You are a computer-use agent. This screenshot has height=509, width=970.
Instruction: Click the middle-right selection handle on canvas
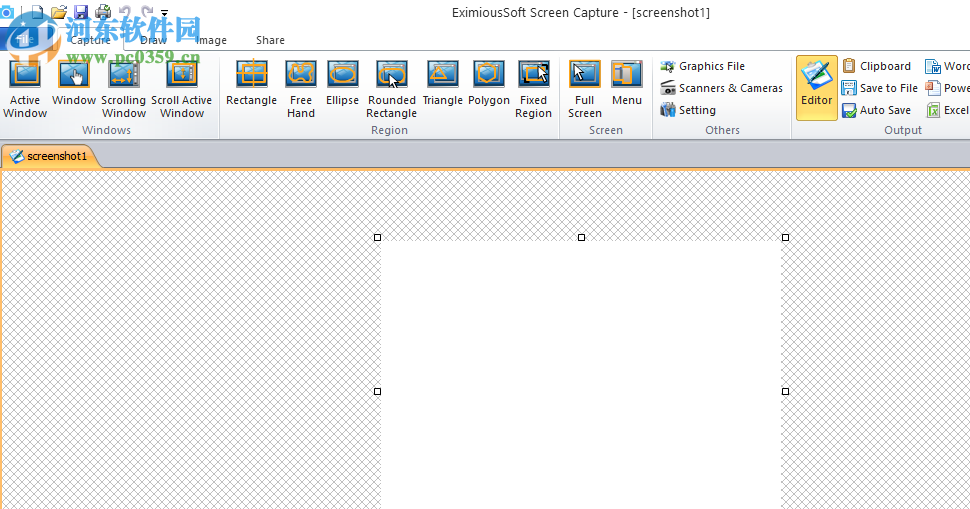[786, 391]
